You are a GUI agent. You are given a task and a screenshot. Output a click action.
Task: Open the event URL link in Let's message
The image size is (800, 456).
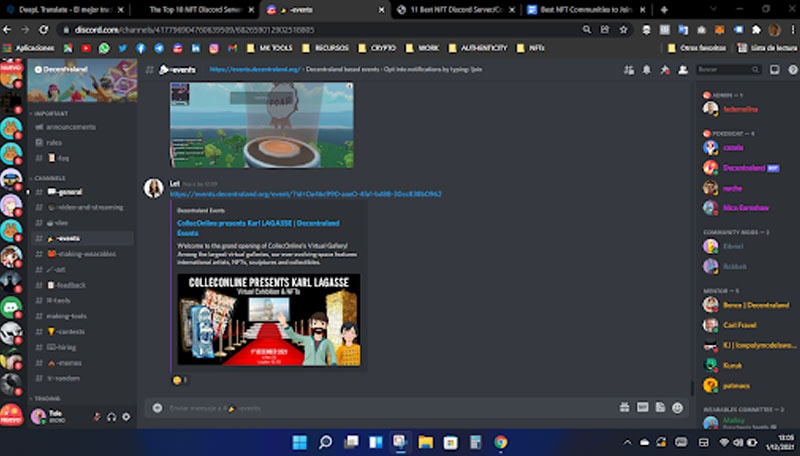306,194
